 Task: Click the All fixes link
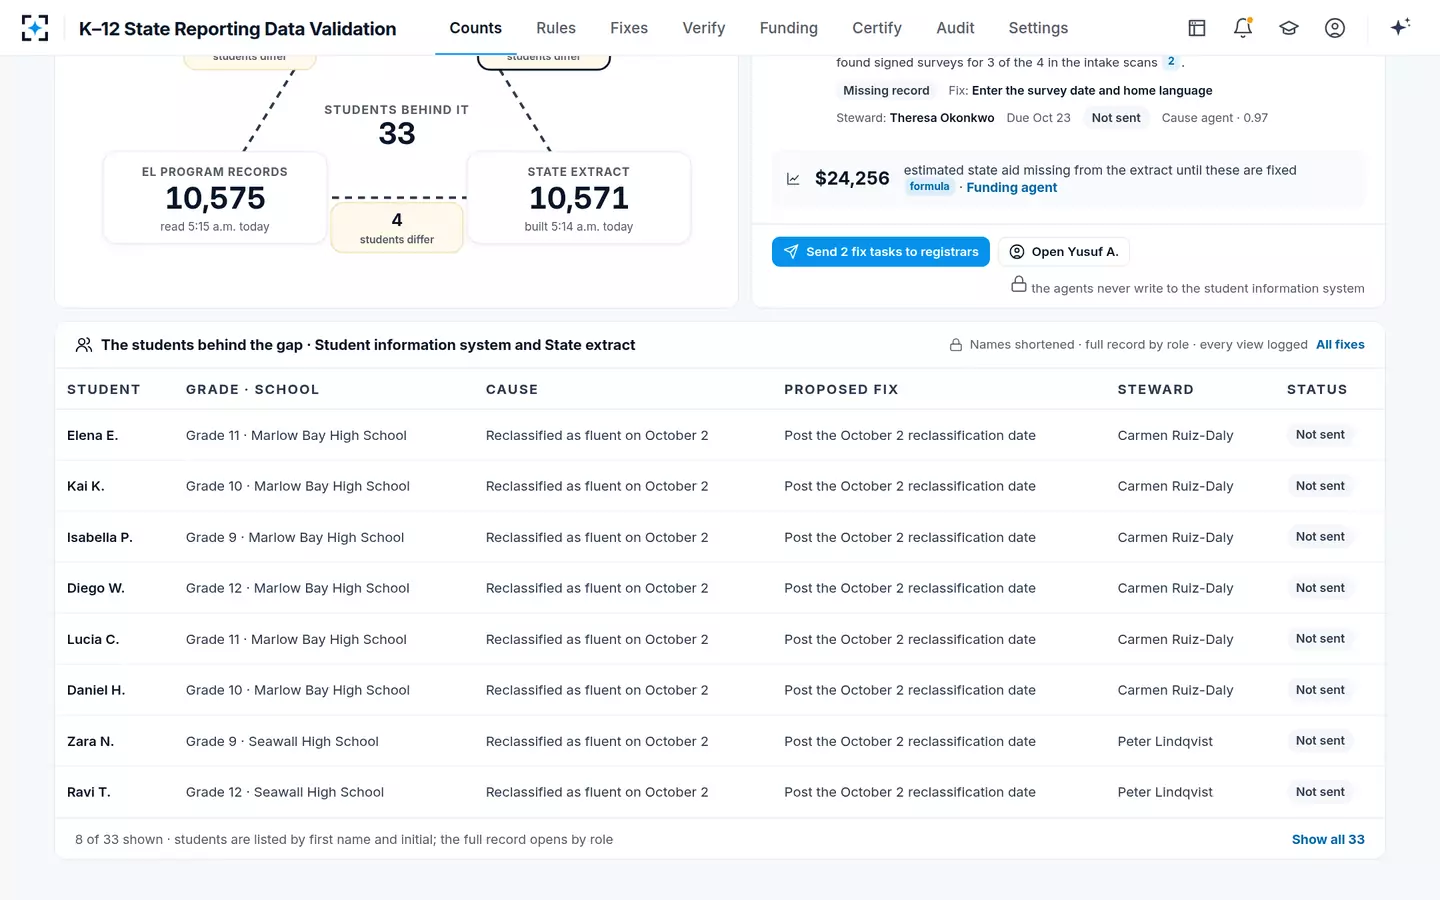coord(1340,345)
